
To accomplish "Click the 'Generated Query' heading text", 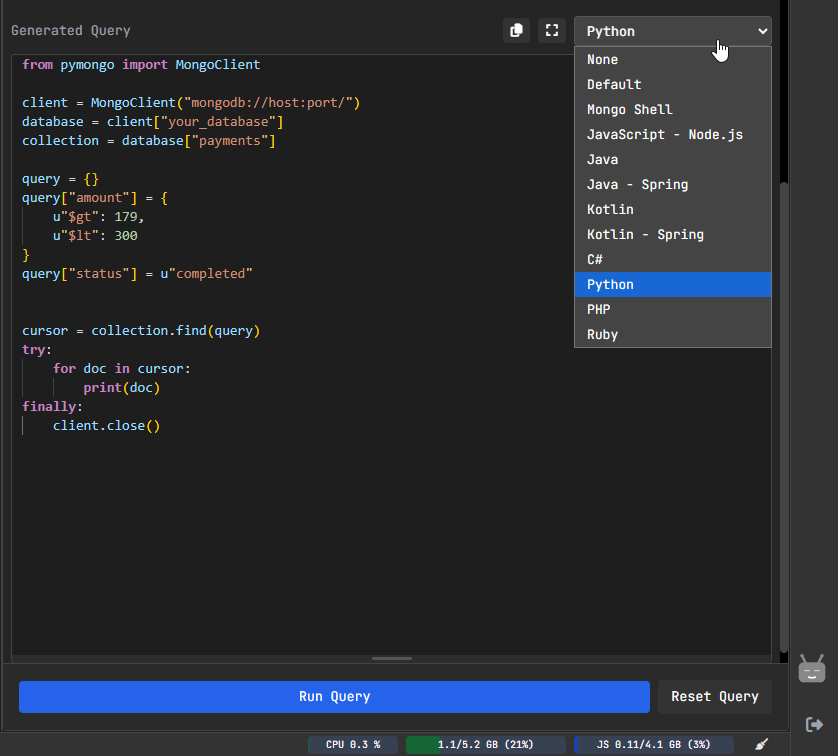I will click(71, 30).
